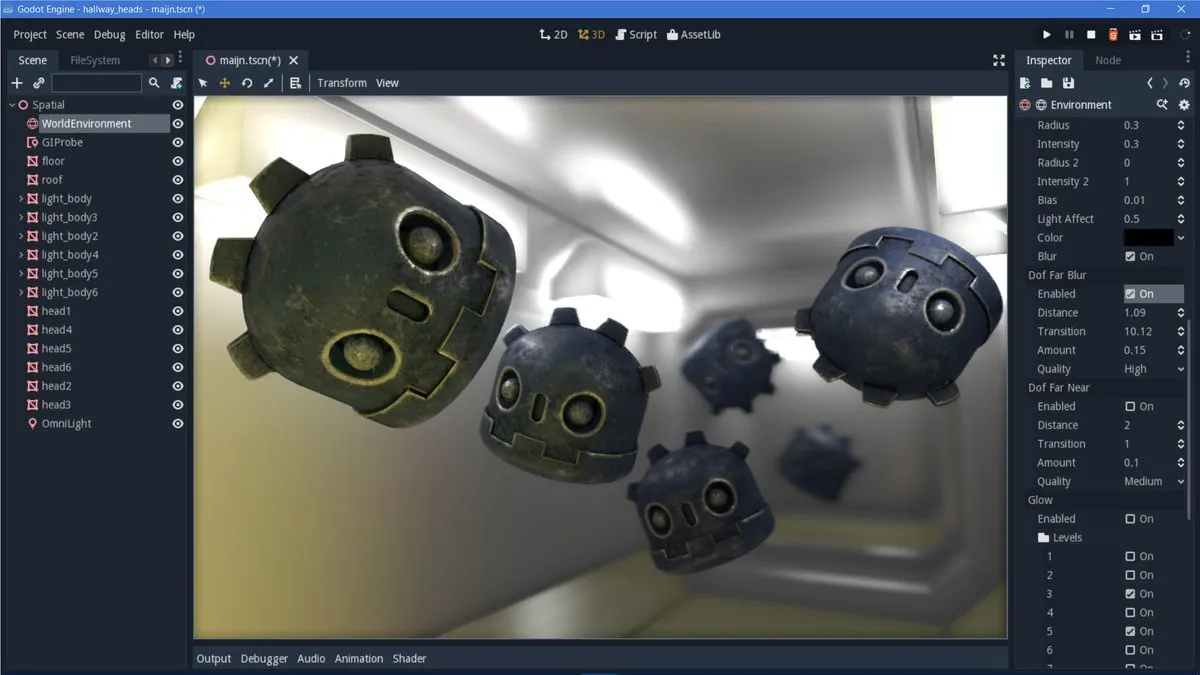Select the Scale mode tool
The height and width of the screenshot is (675, 1200).
click(268, 83)
